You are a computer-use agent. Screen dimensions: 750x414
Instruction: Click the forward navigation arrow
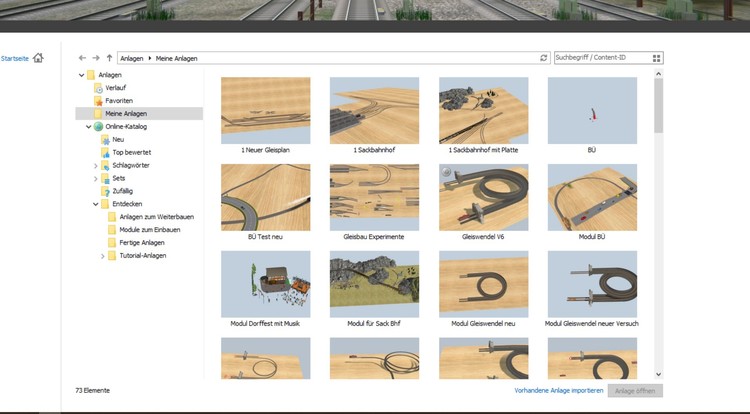coord(95,58)
